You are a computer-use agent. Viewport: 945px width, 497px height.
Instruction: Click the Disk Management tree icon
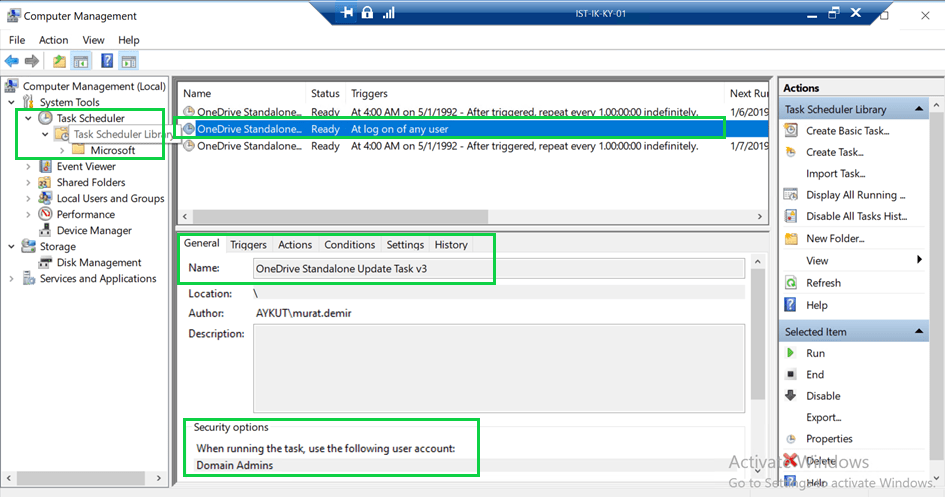45,263
